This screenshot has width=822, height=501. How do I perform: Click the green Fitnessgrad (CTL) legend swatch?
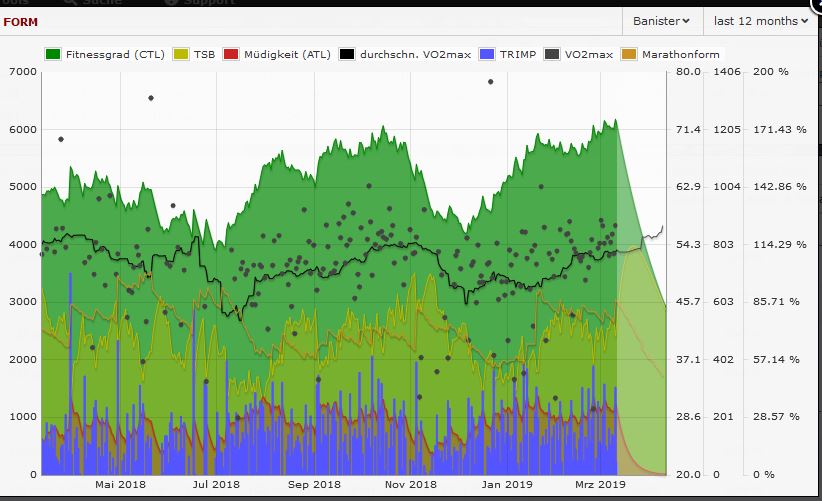(53, 53)
